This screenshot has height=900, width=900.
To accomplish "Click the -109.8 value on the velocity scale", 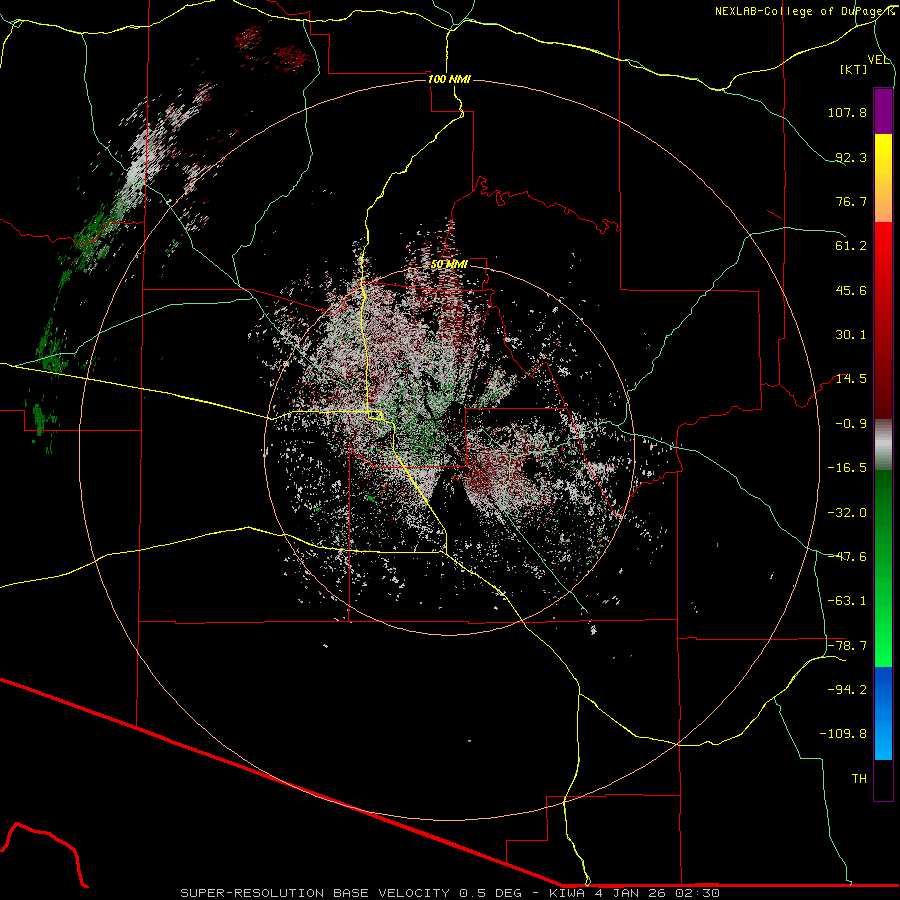I will [x=843, y=734].
